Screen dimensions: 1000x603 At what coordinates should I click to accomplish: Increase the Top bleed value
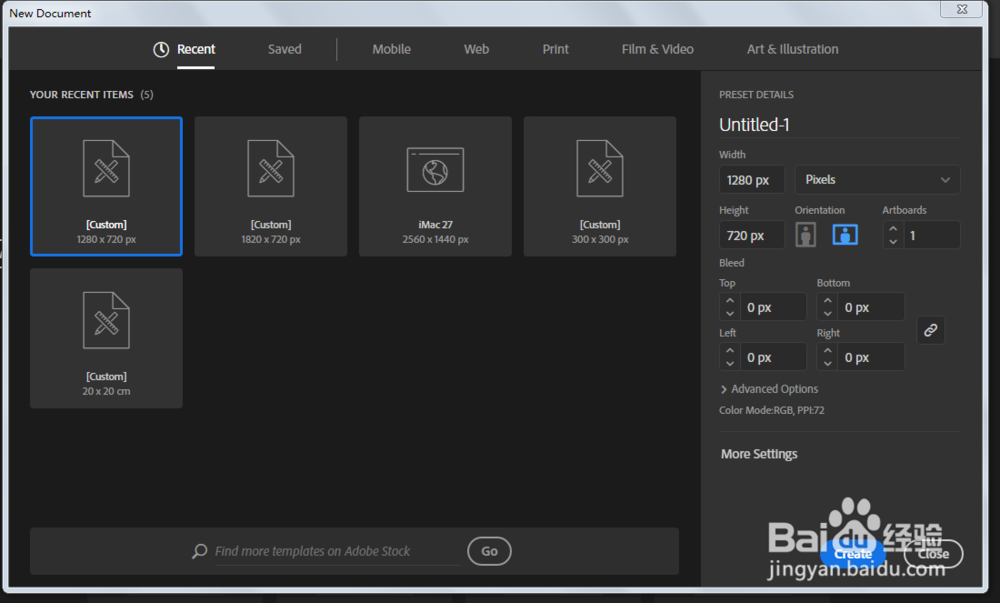(730, 300)
